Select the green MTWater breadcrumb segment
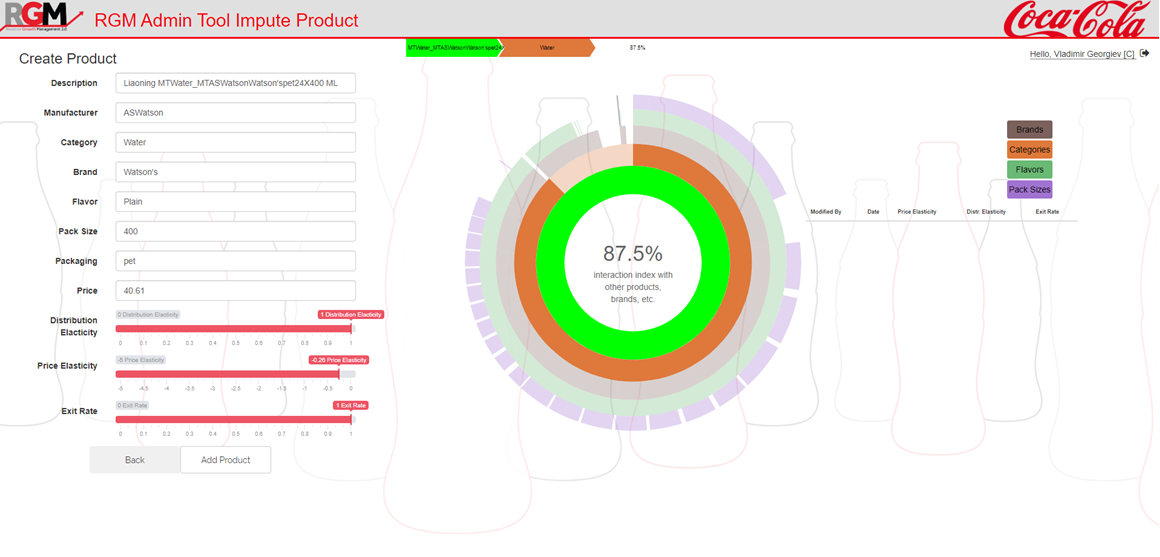 [452, 47]
